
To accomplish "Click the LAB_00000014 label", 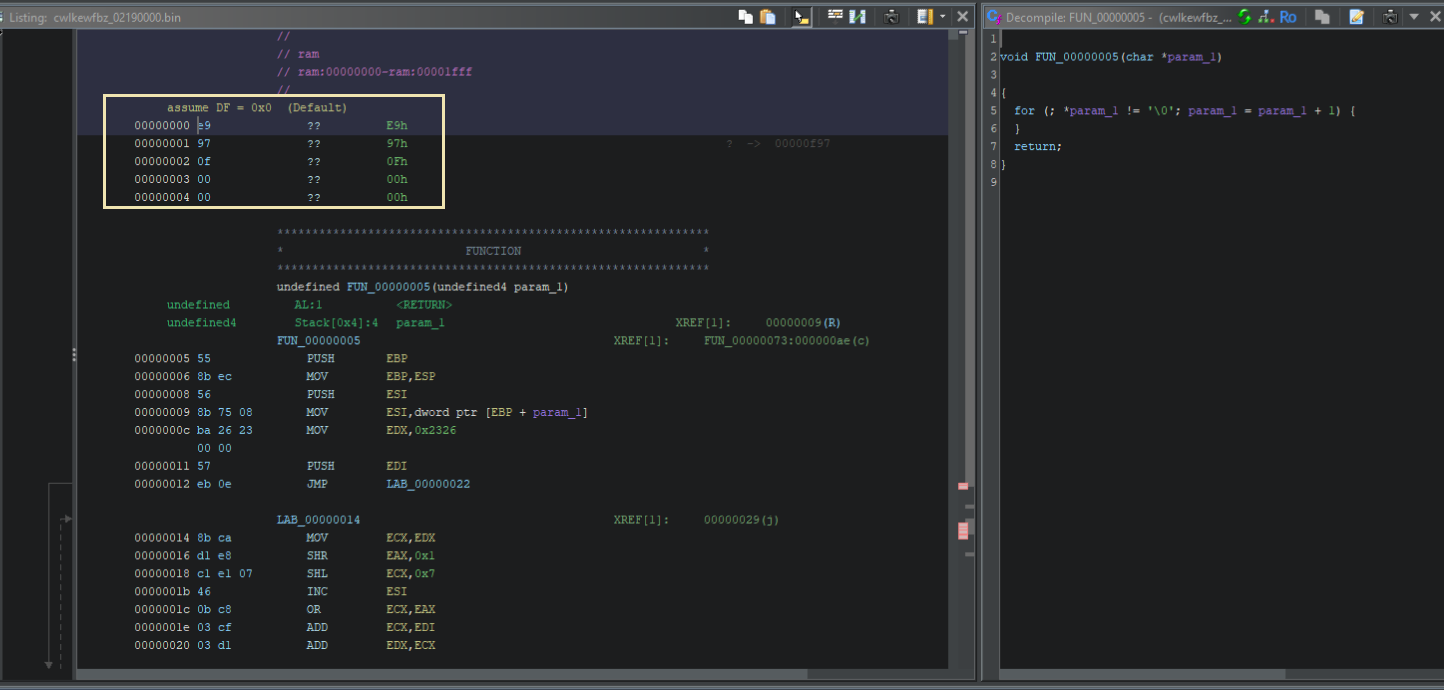I will [318, 521].
